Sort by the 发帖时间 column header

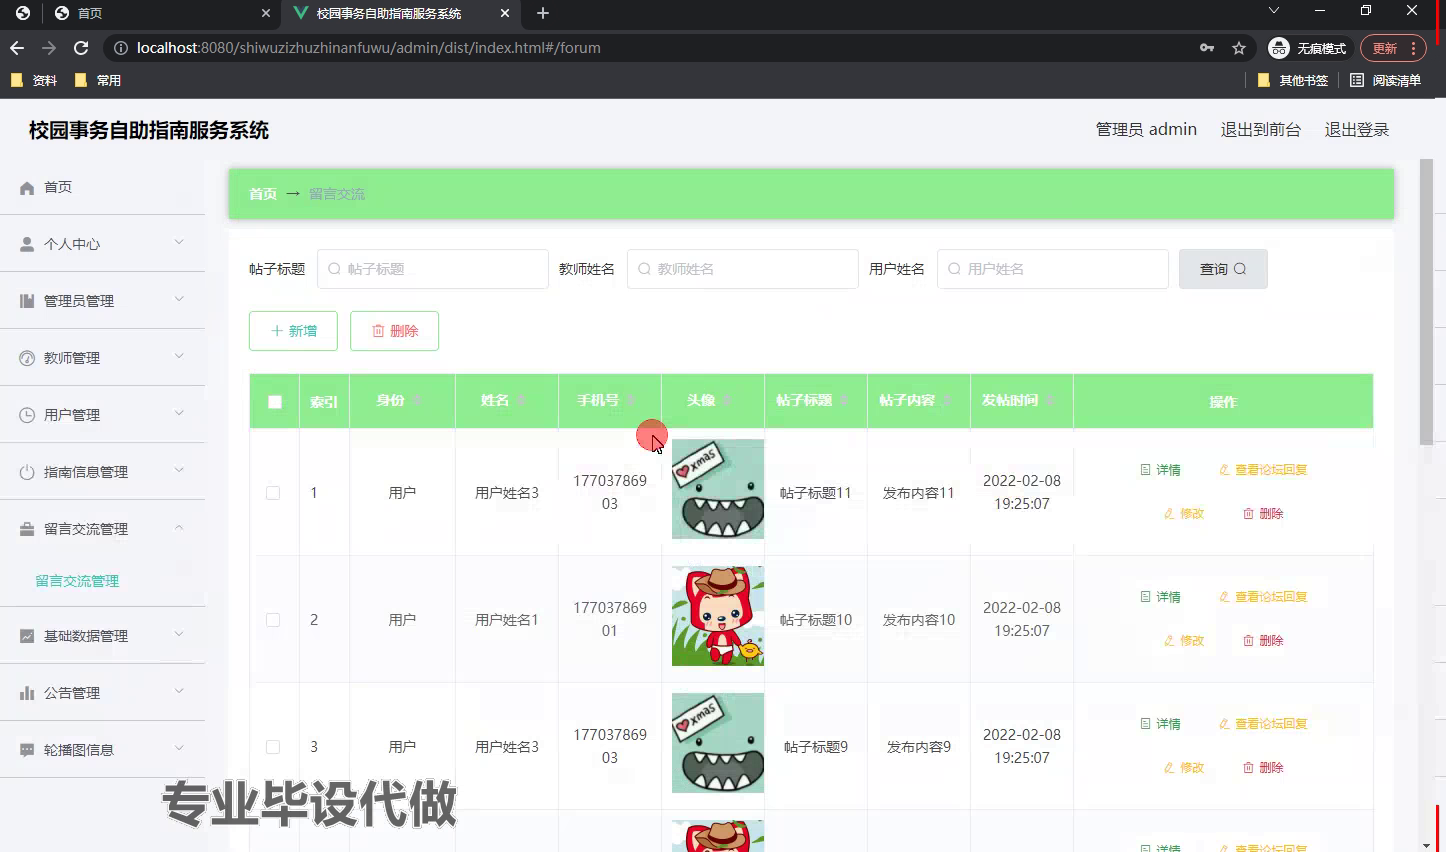[1020, 400]
